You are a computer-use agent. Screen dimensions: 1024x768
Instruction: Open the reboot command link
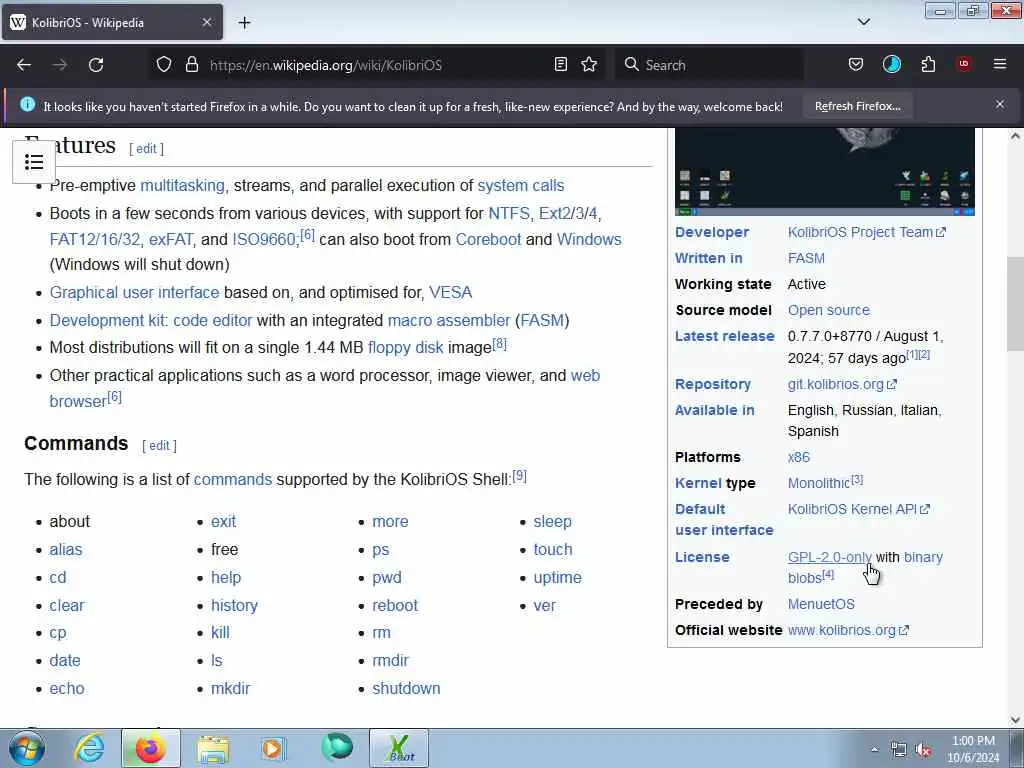(x=394, y=605)
